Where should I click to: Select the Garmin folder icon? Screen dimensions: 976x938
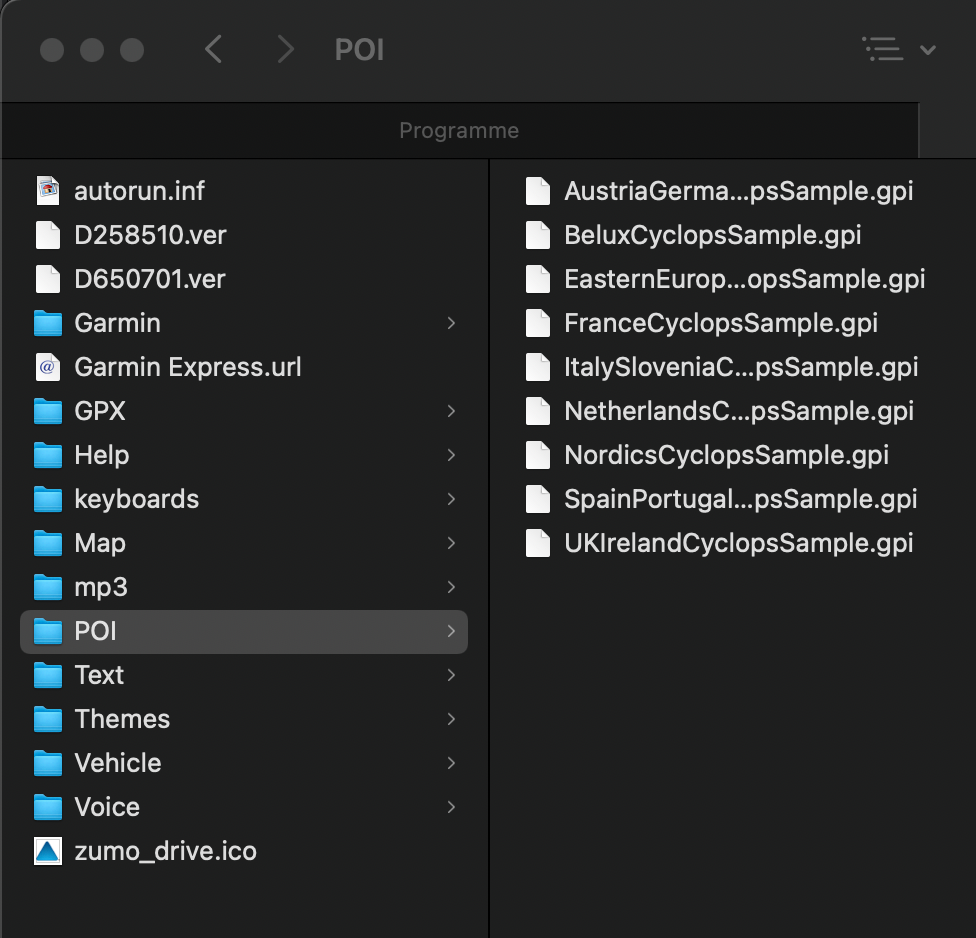point(48,323)
